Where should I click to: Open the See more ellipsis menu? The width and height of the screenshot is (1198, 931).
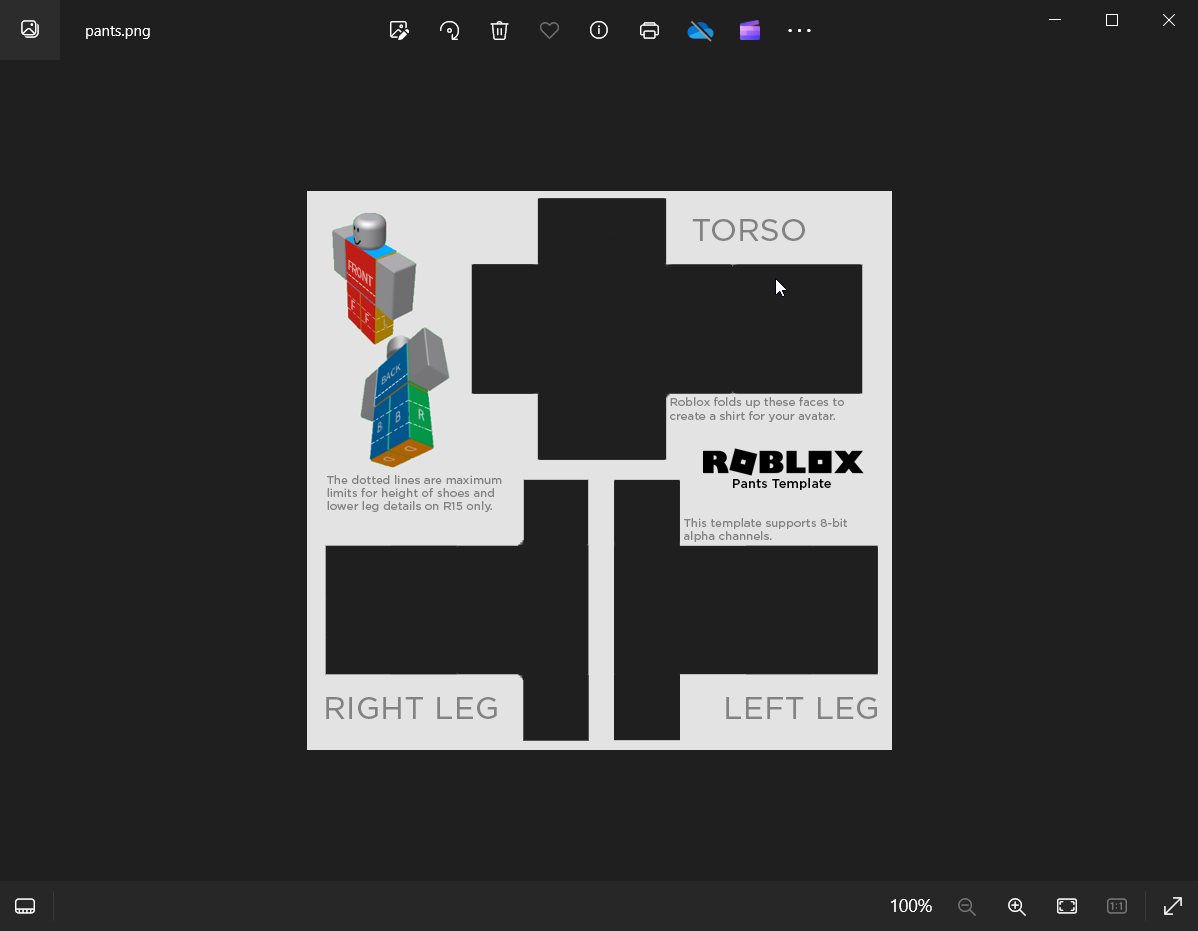(x=799, y=31)
